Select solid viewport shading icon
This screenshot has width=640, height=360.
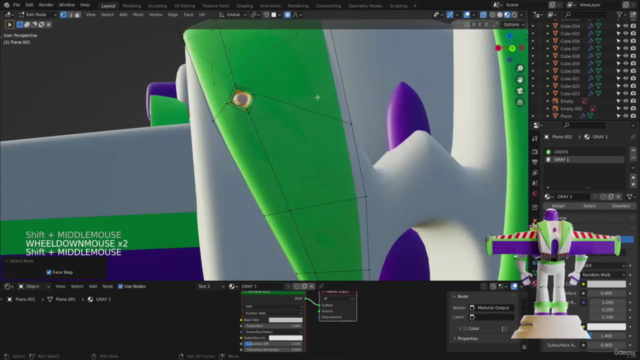tap(500, 15)
